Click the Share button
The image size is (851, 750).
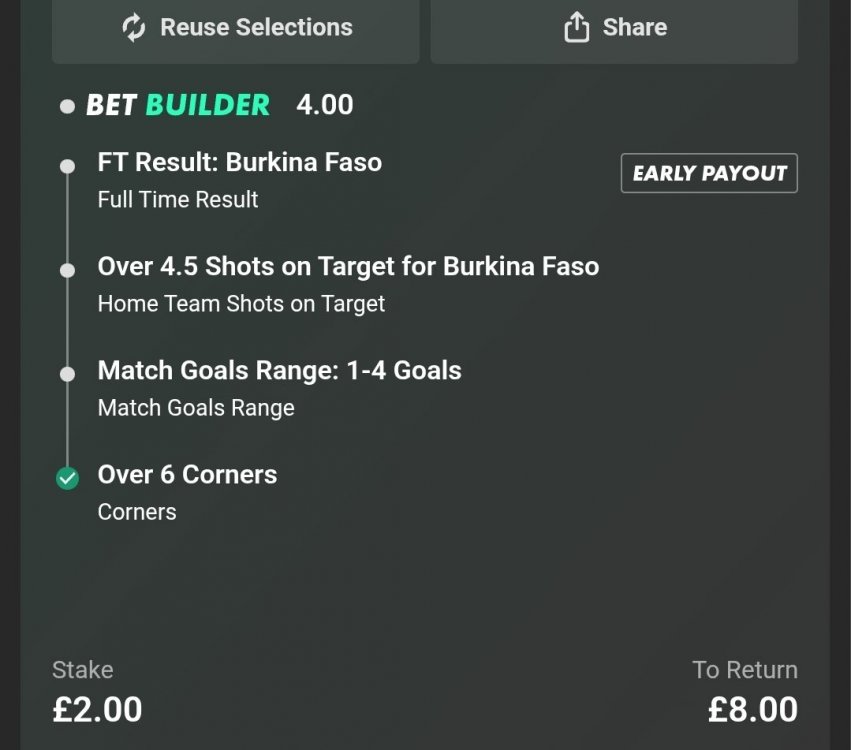[613, 27]
